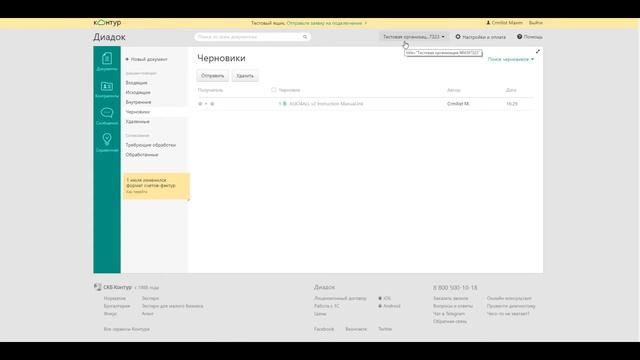Open Все сервисы Контура footer link
The image size is (640, 360).
(127, 329)
